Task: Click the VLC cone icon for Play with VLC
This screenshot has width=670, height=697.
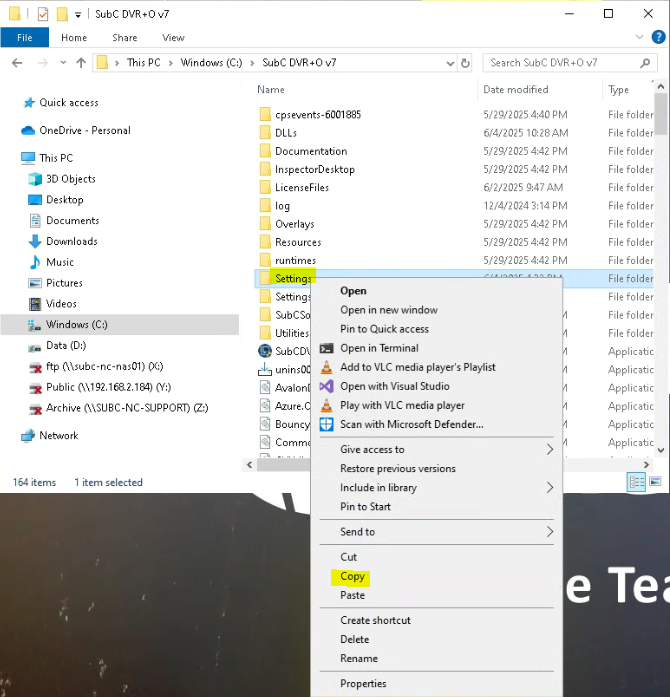Action: [326, 405]
